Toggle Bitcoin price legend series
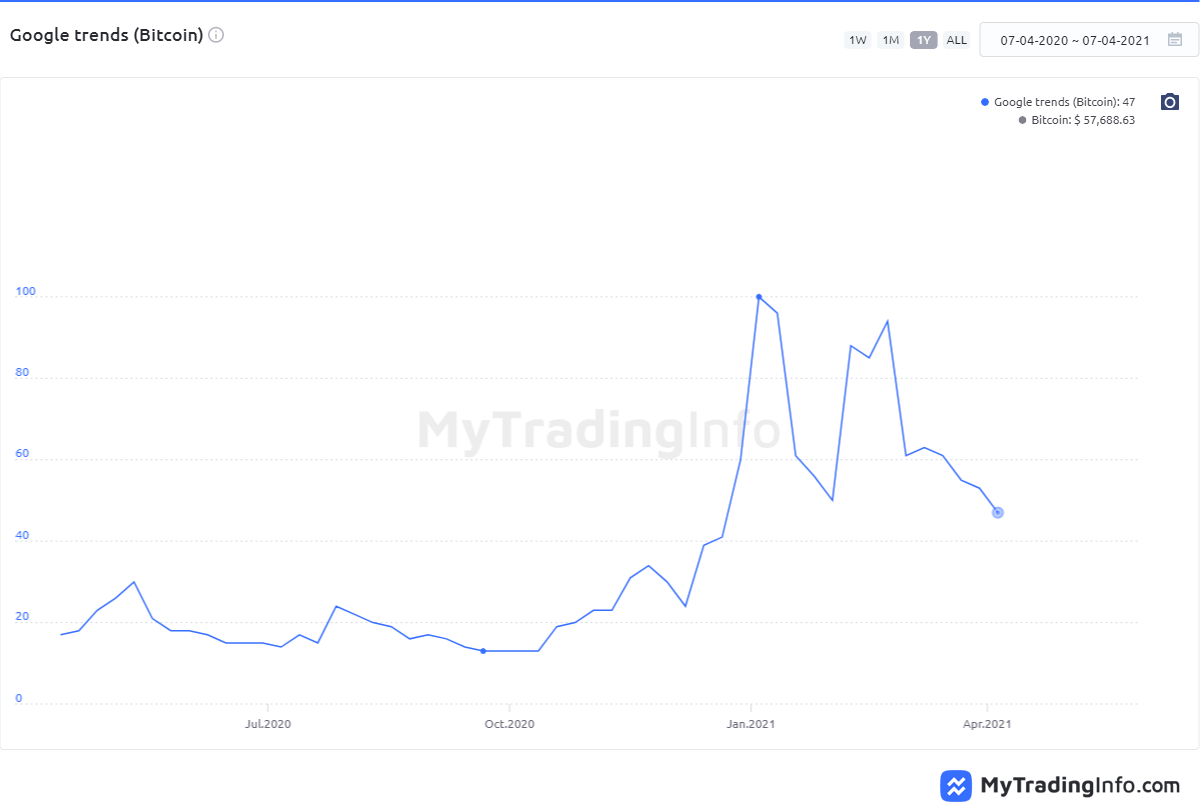 (x=1083, y=120)
